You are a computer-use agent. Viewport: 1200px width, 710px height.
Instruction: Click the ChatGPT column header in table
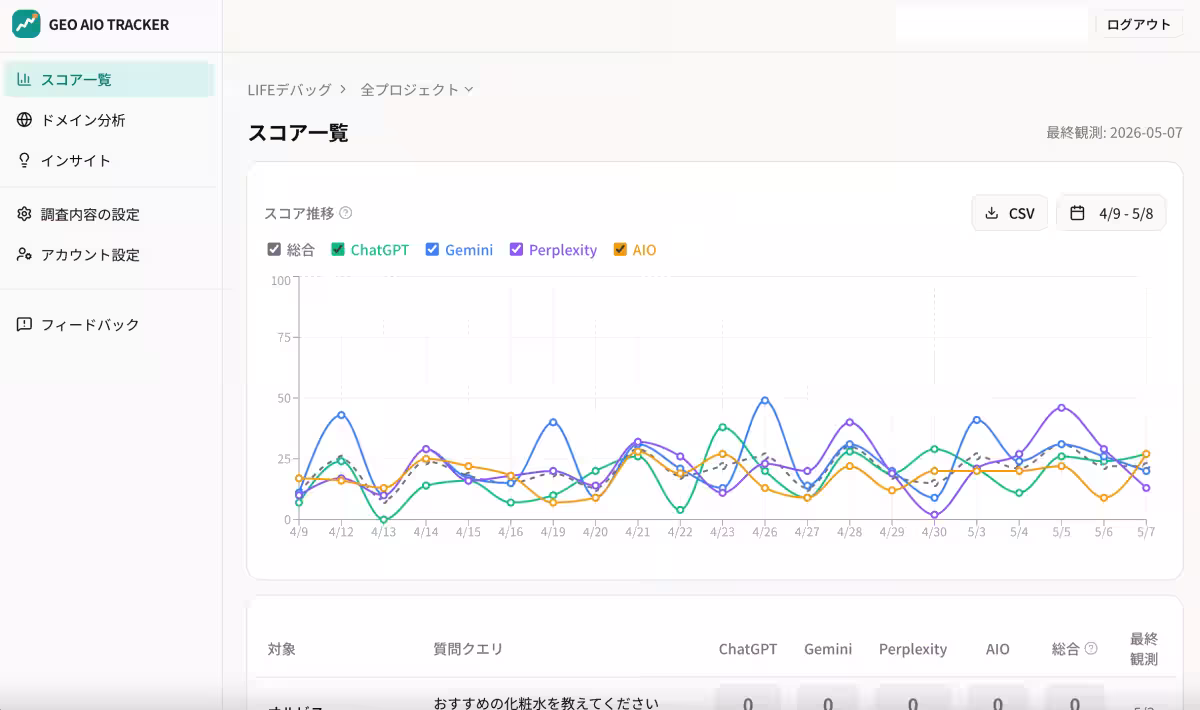748,649
